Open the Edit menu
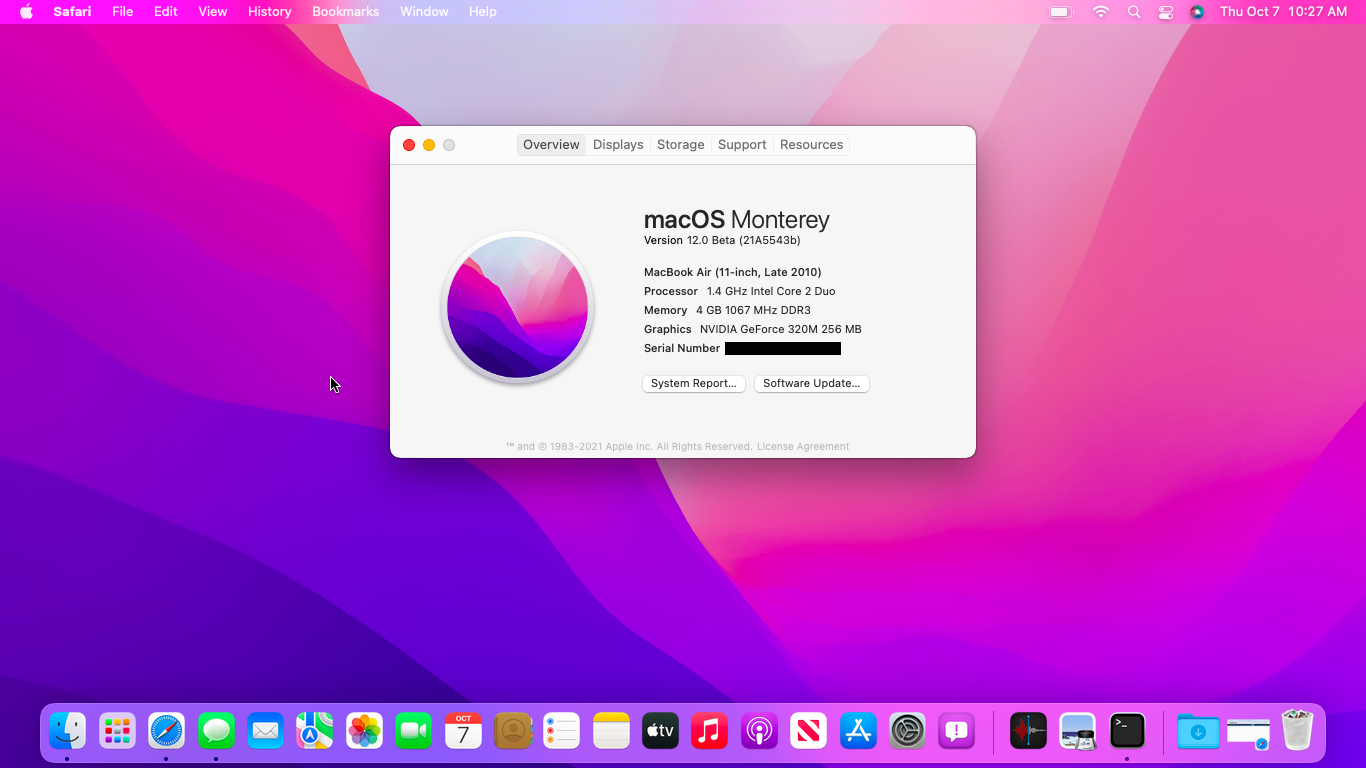 click(166, 12)
